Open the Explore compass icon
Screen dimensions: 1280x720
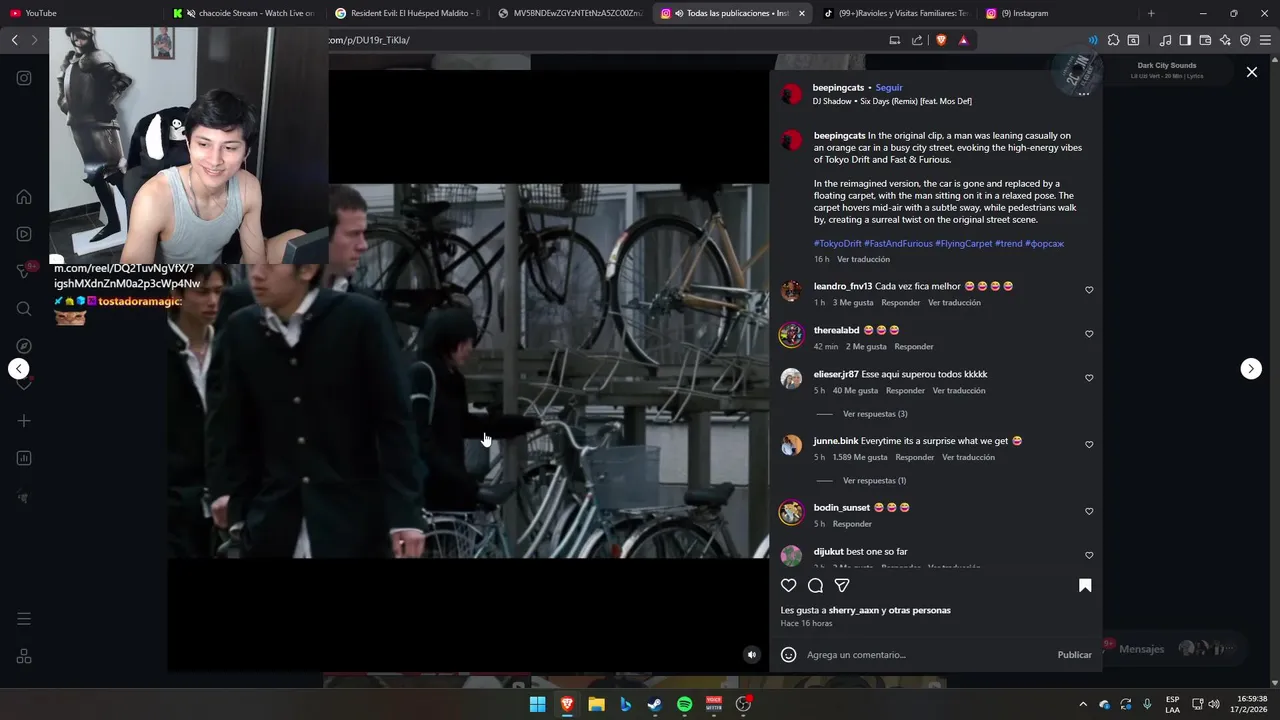click(24, 346)
